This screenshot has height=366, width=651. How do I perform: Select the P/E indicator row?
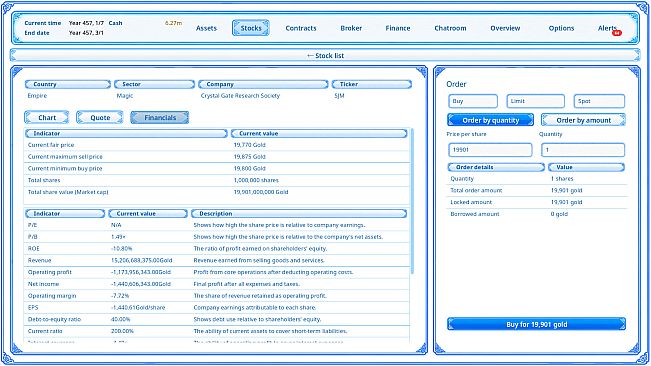pos(217,225)
